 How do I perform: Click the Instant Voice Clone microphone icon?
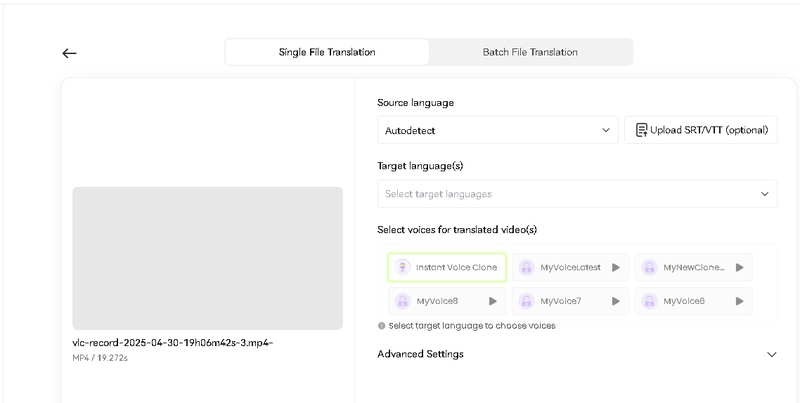(402, 268)
